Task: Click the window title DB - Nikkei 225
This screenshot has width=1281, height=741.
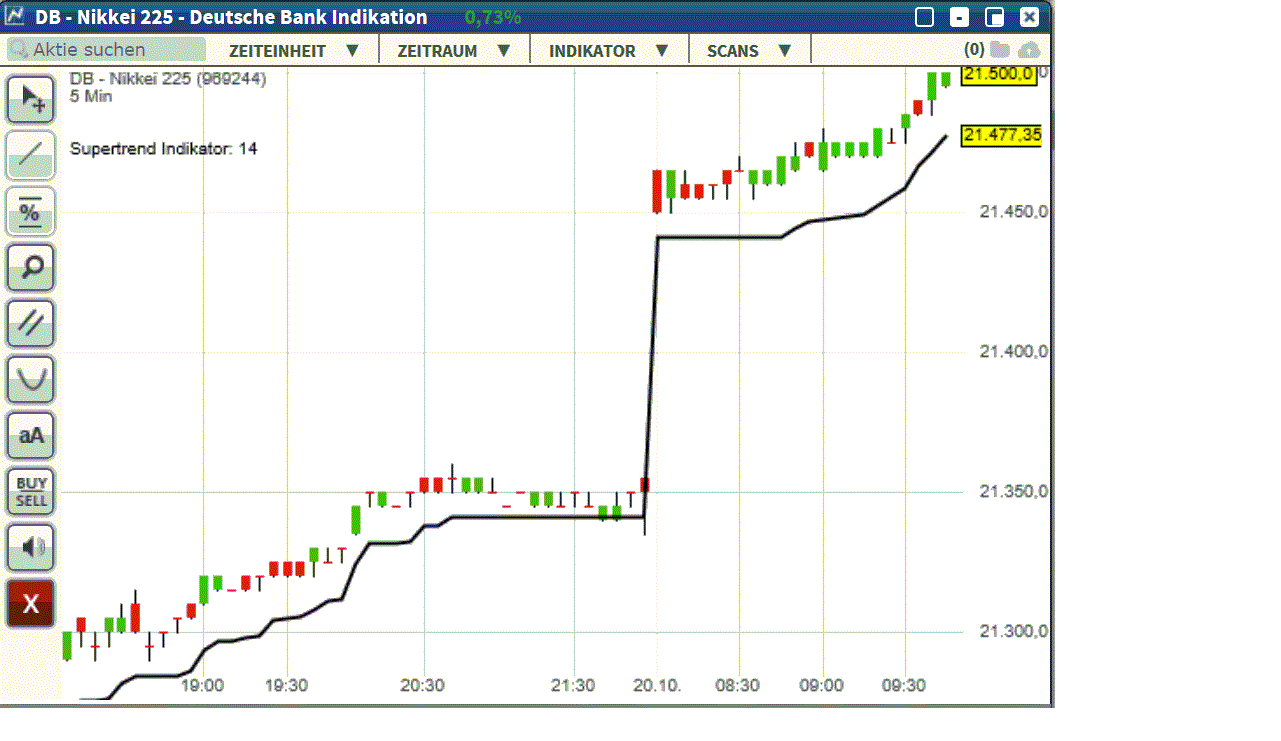Action: point(231,17)
